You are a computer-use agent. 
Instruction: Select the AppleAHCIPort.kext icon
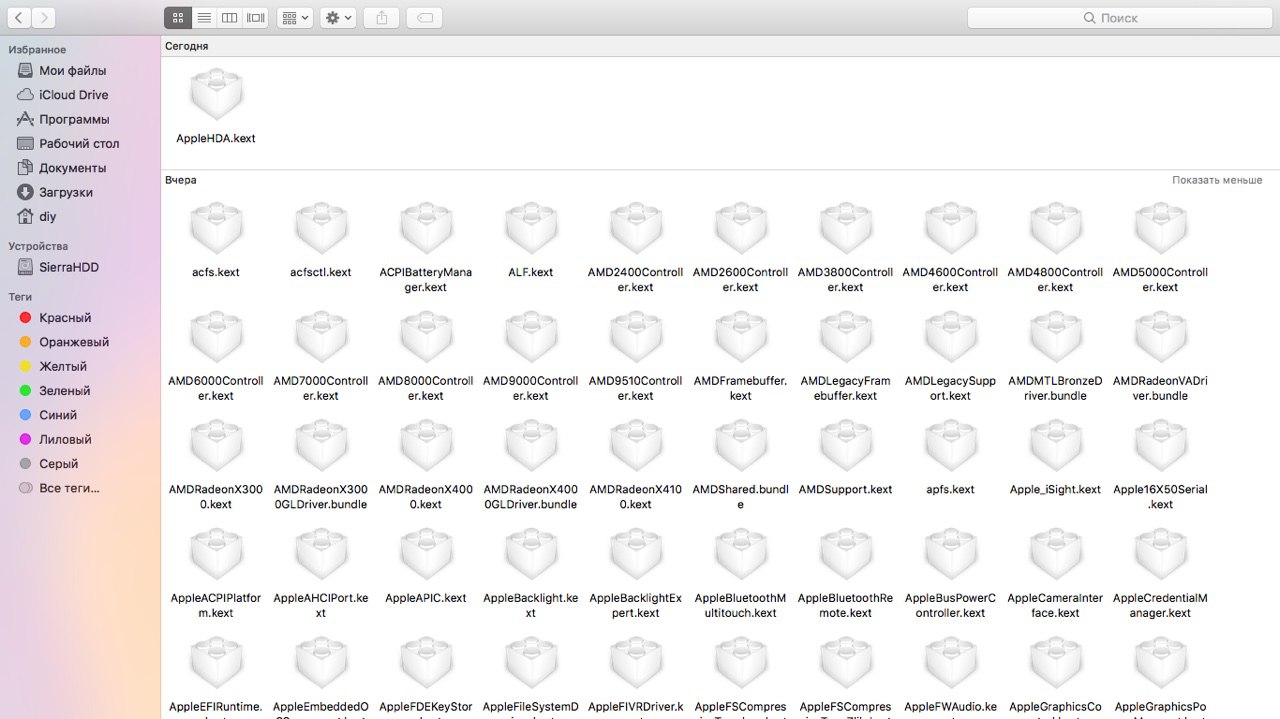(321, 555)
